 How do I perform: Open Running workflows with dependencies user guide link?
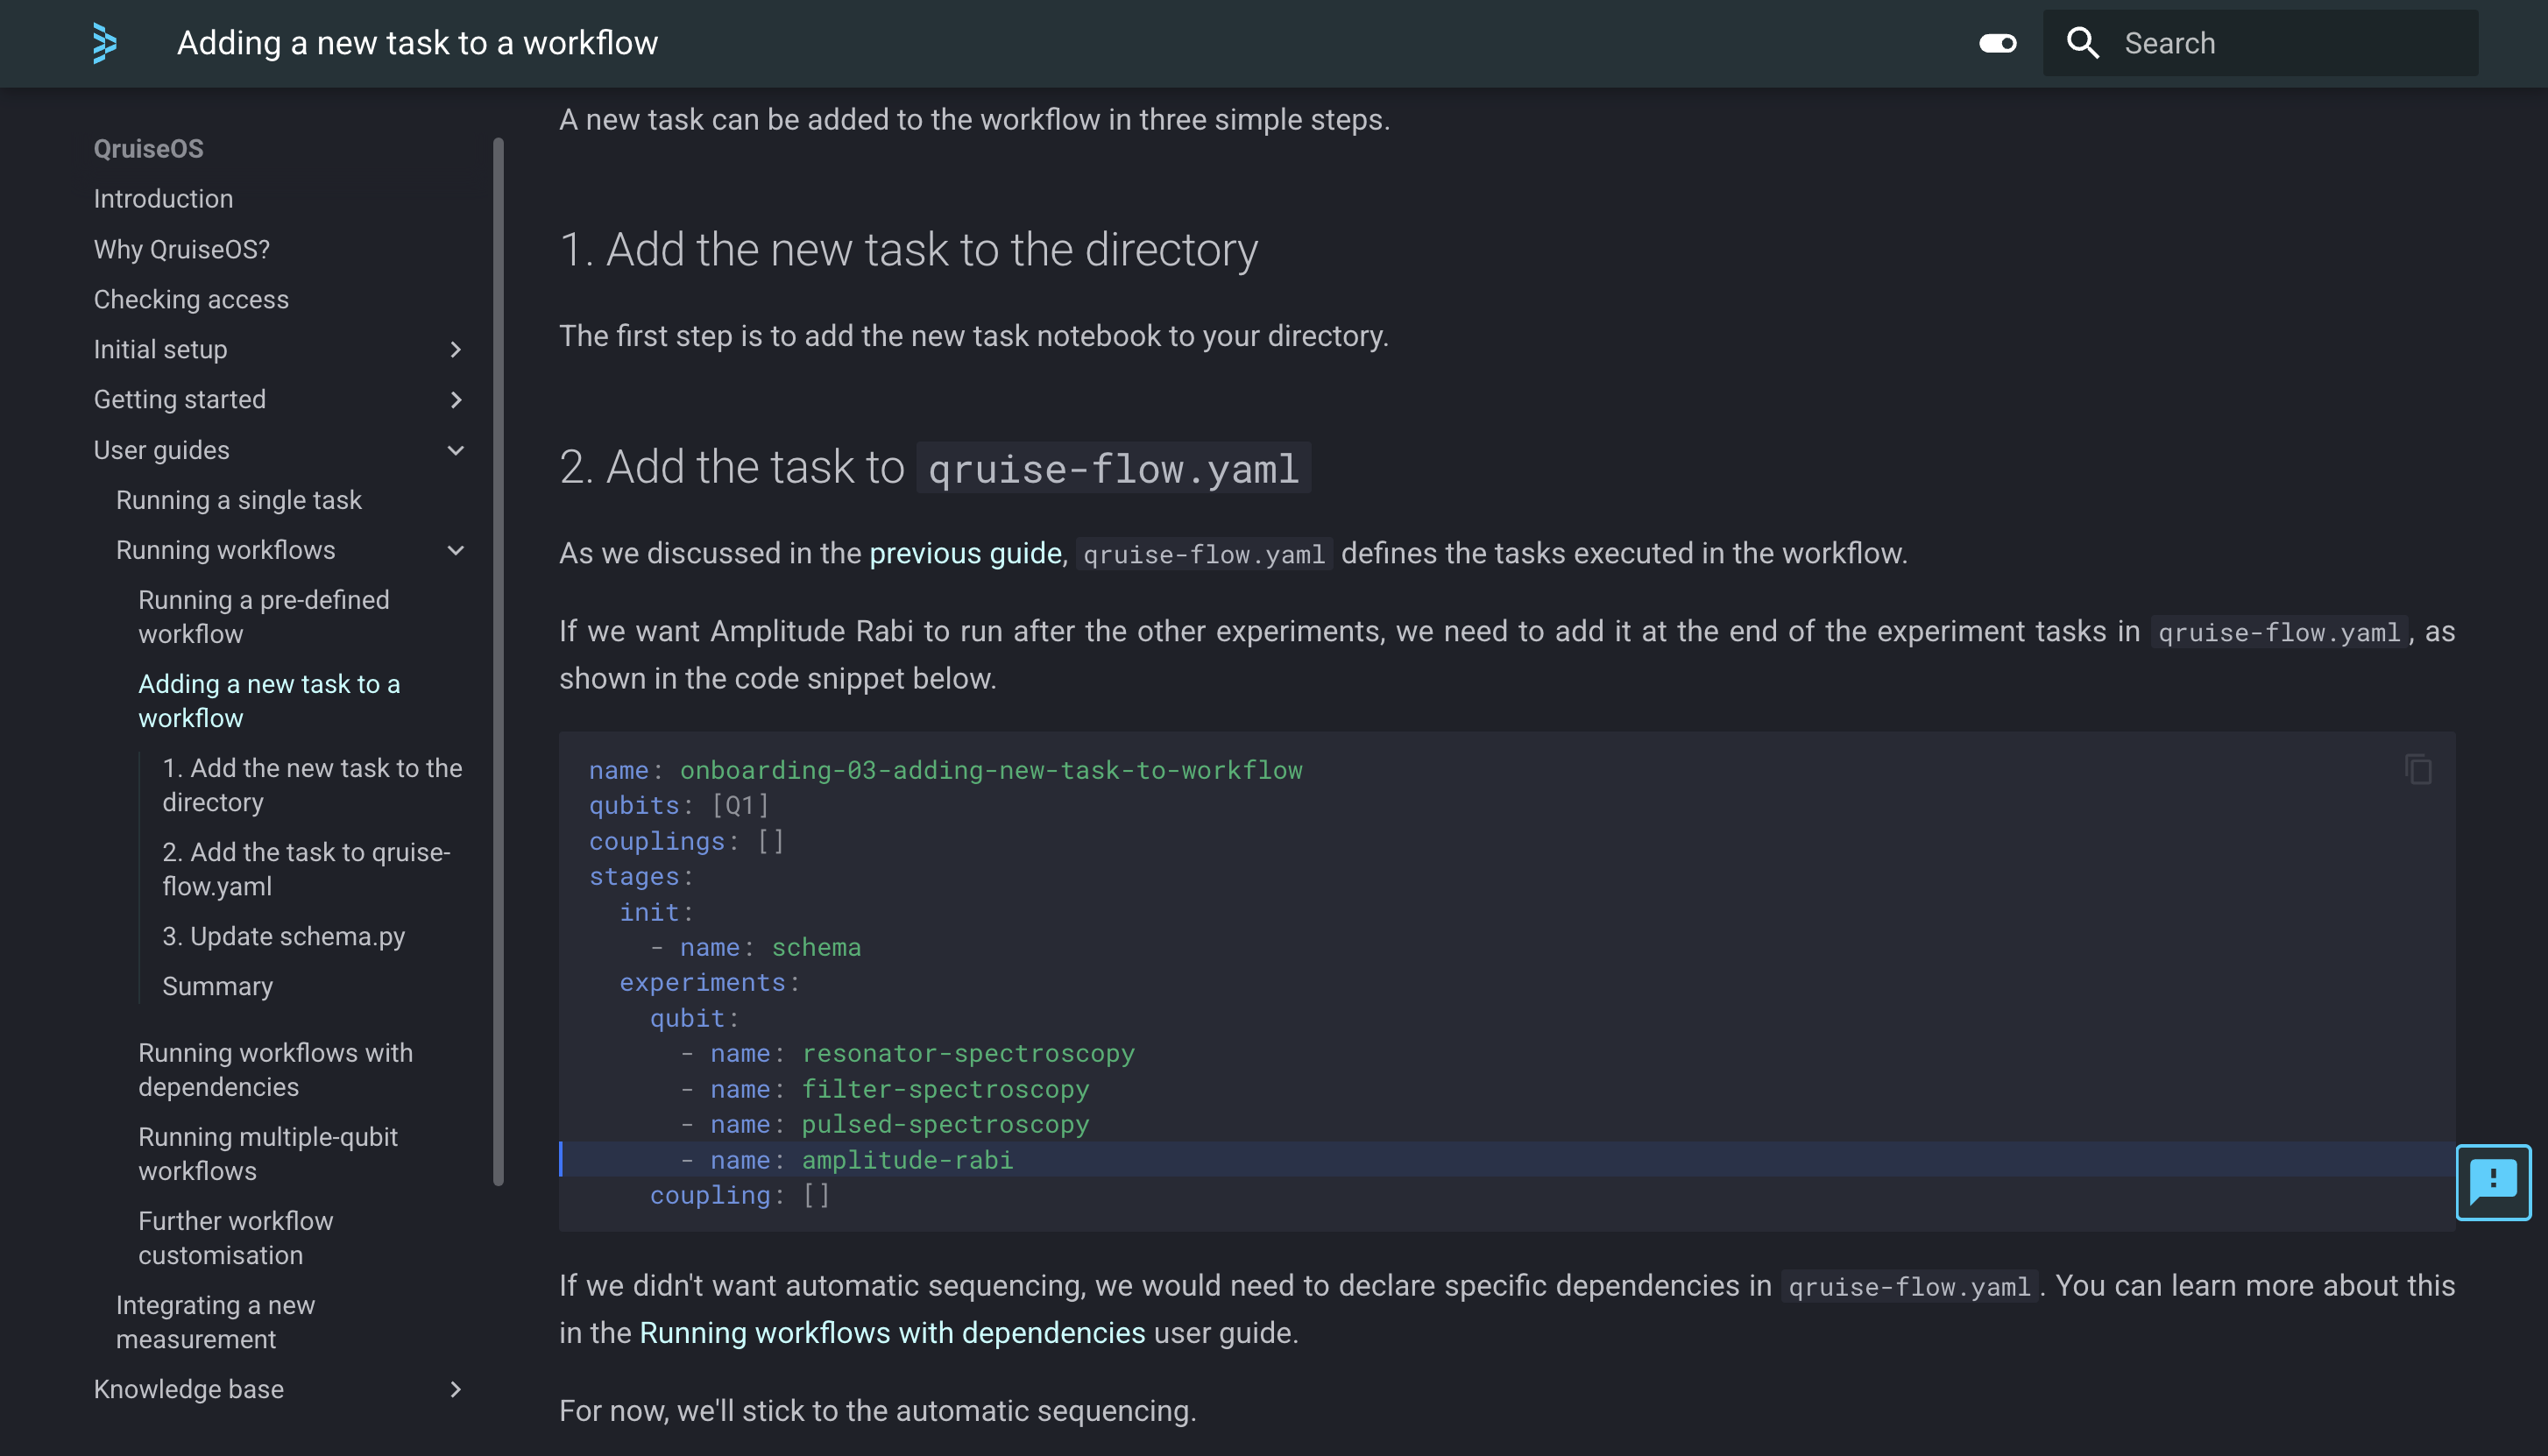point(893,1332)
